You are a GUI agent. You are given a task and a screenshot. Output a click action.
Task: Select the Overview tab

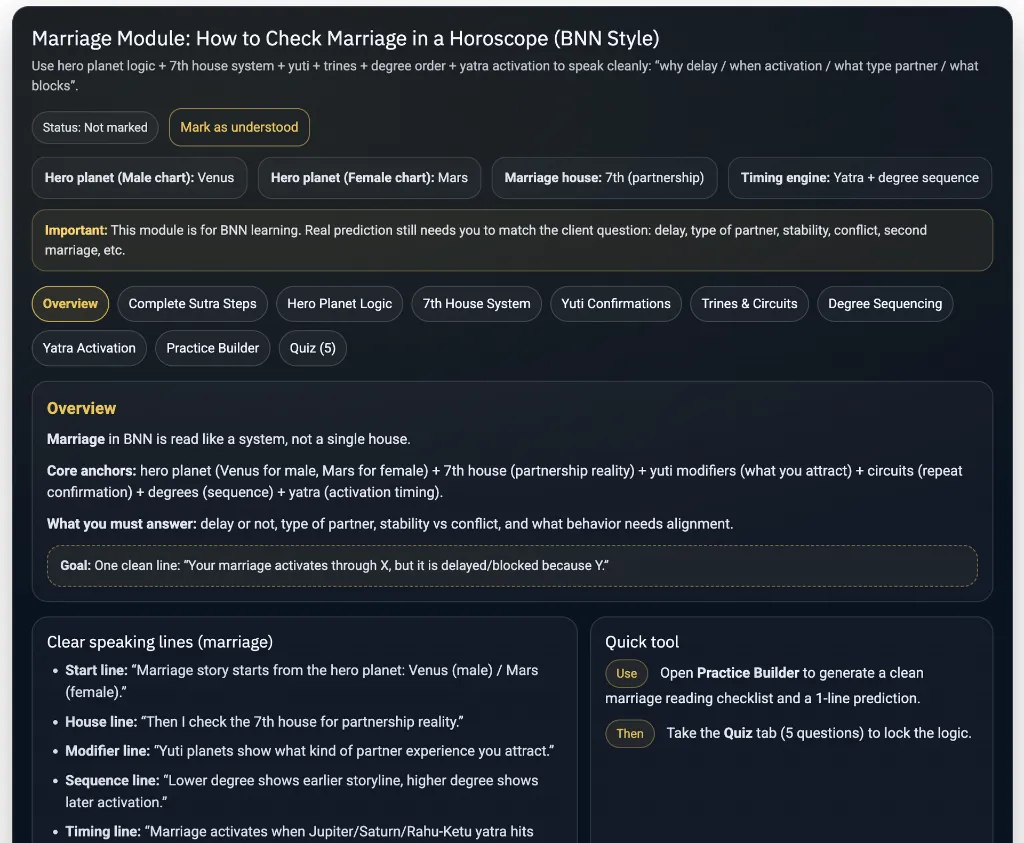70,303
